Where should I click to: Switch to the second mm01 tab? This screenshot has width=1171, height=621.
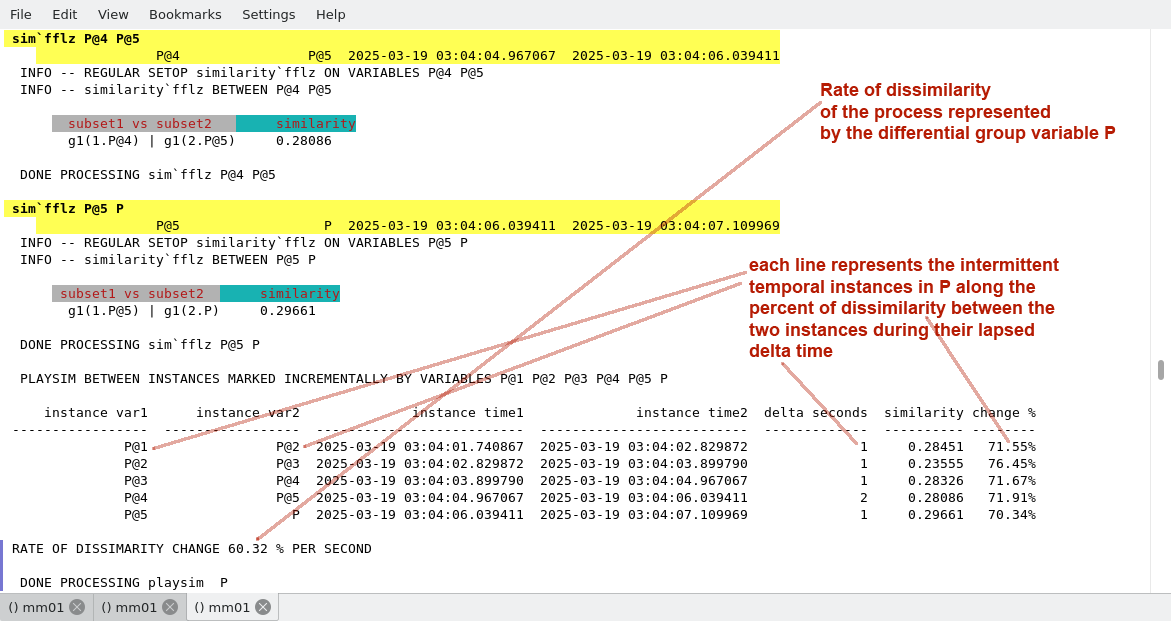click(130, 607)
